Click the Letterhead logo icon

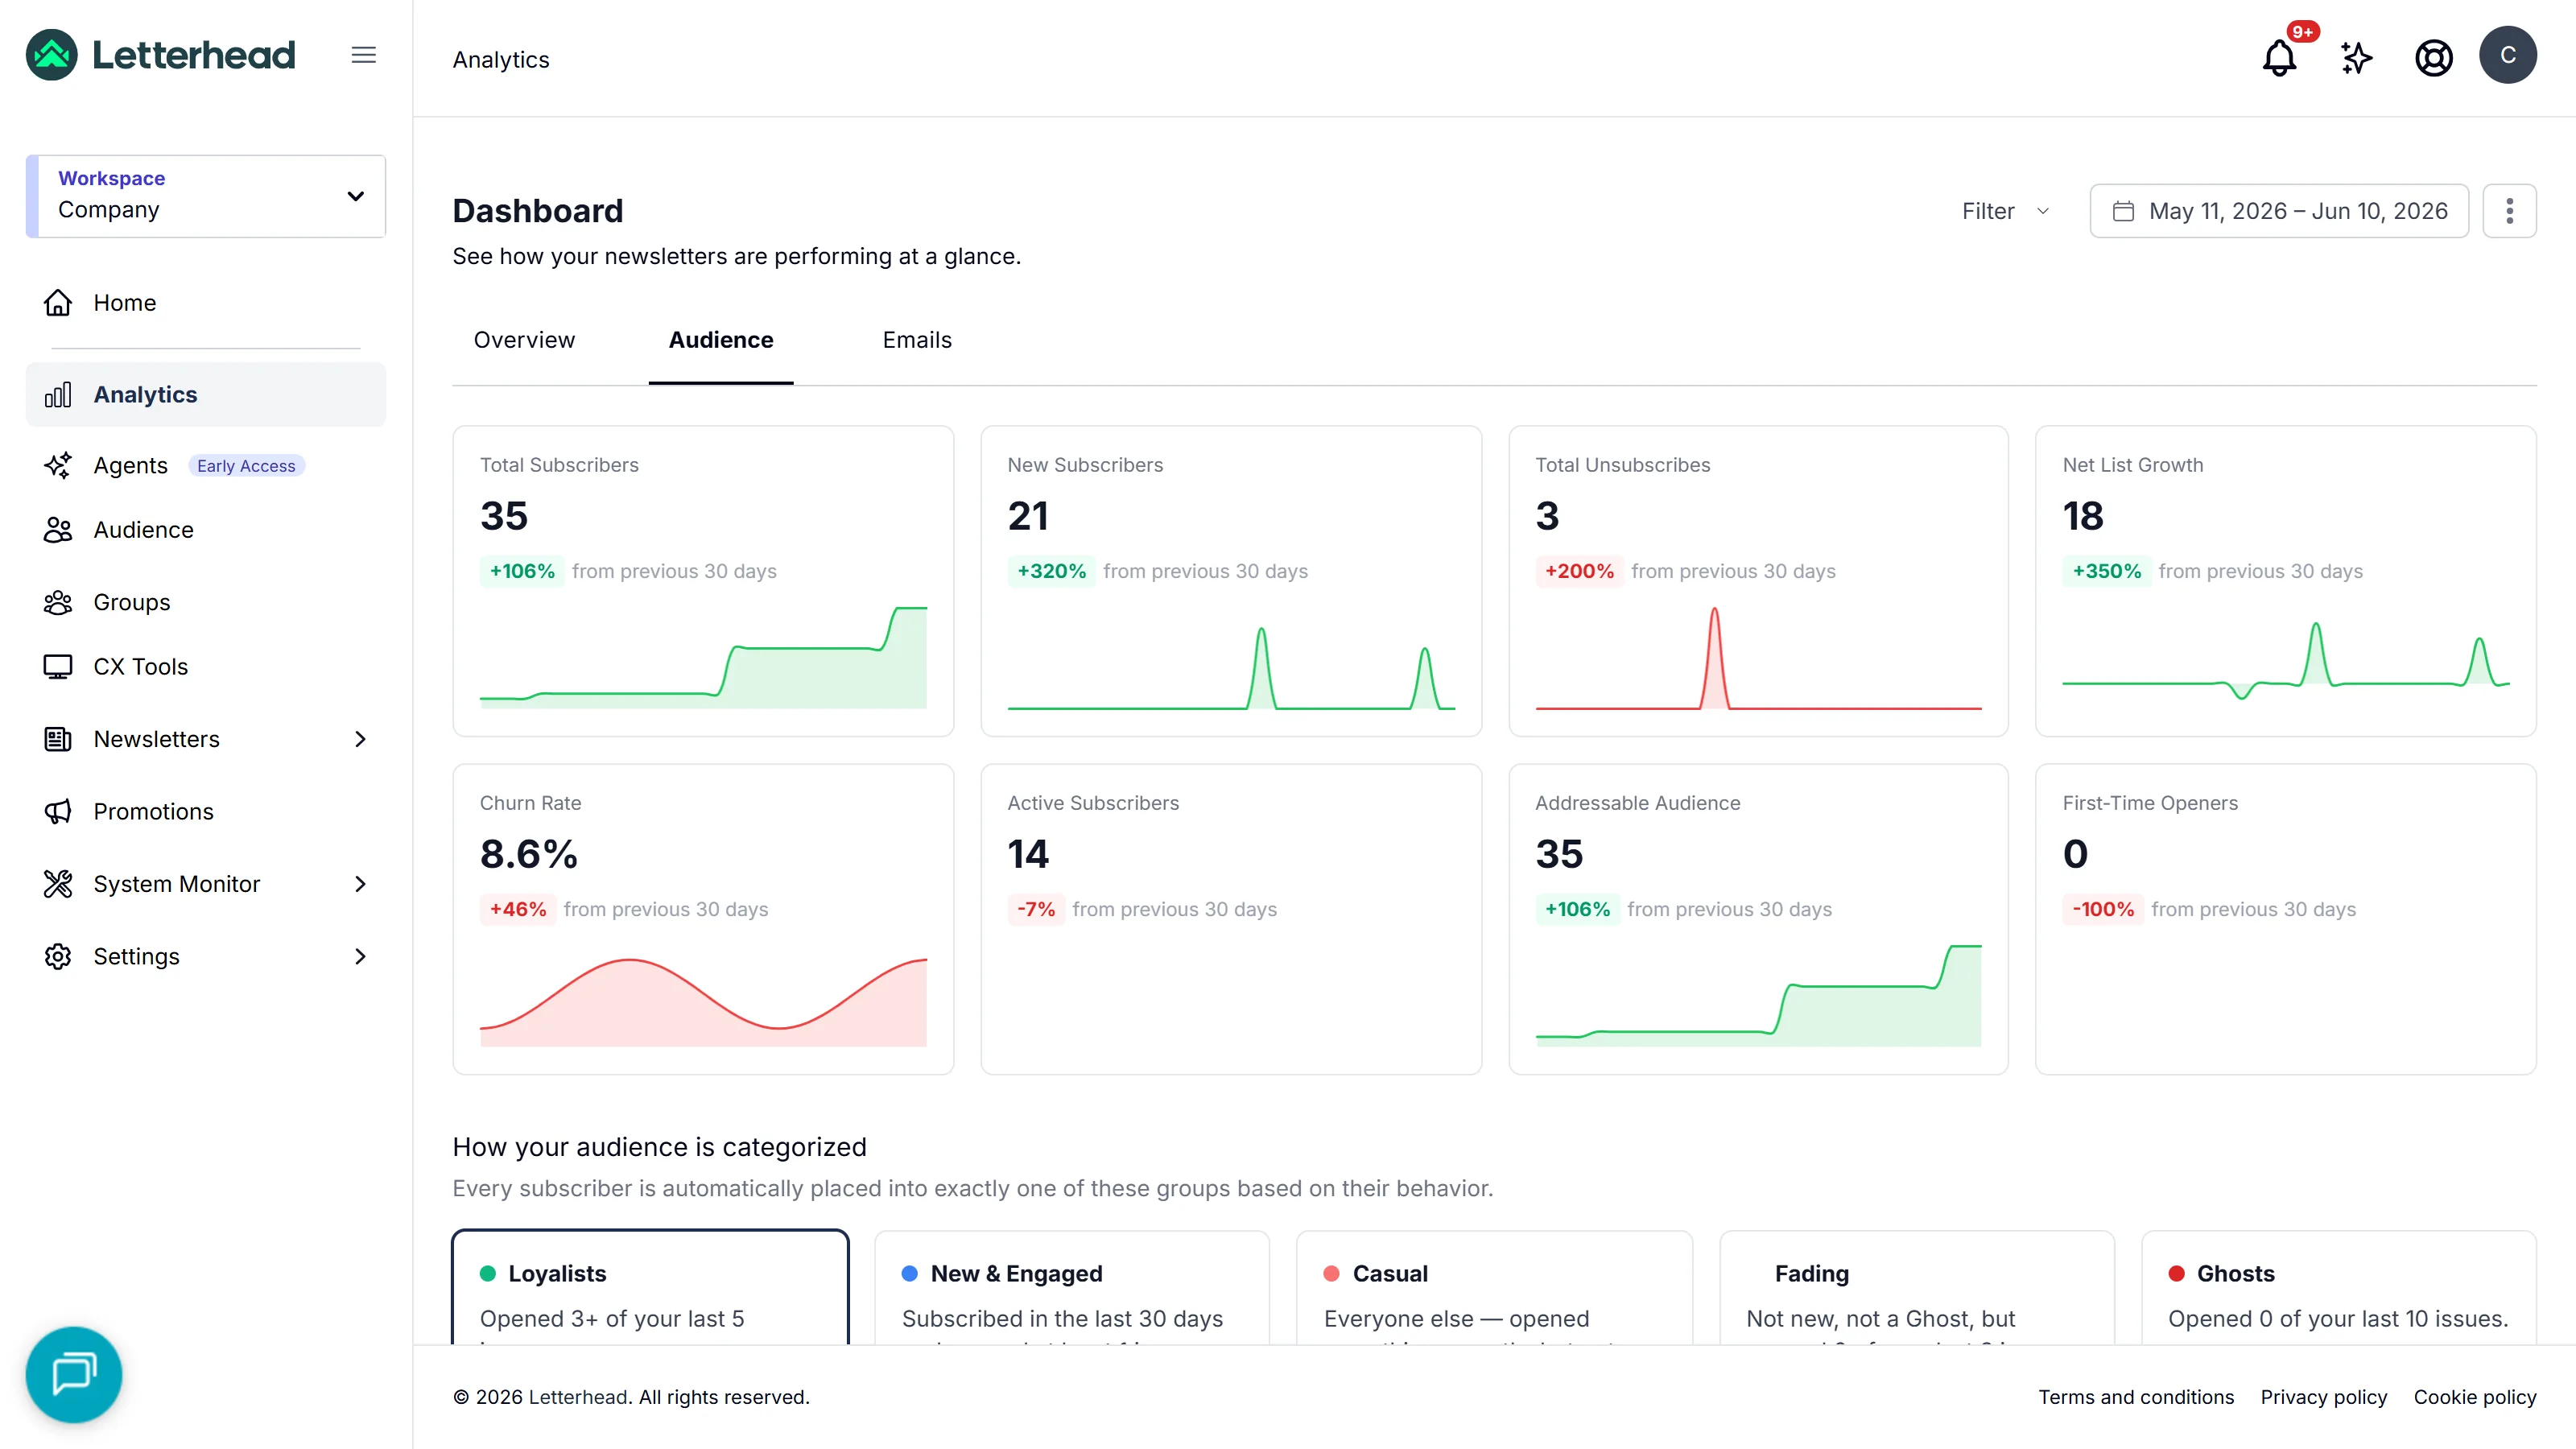click(x=52, y=55)
